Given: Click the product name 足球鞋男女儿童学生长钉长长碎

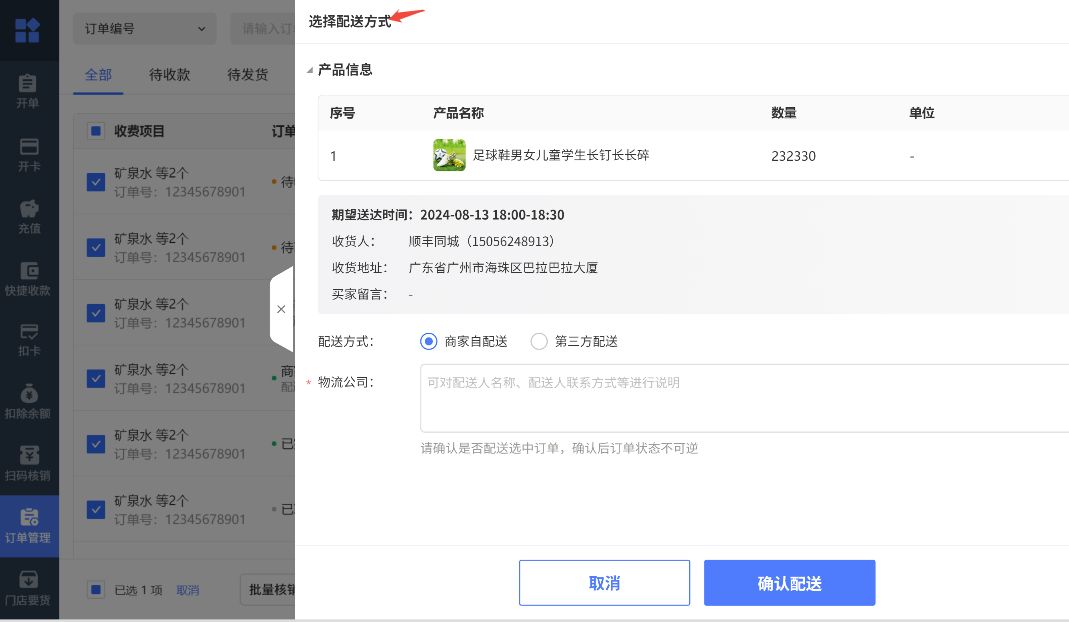Looking at the screenshot, I should [561, 156].
